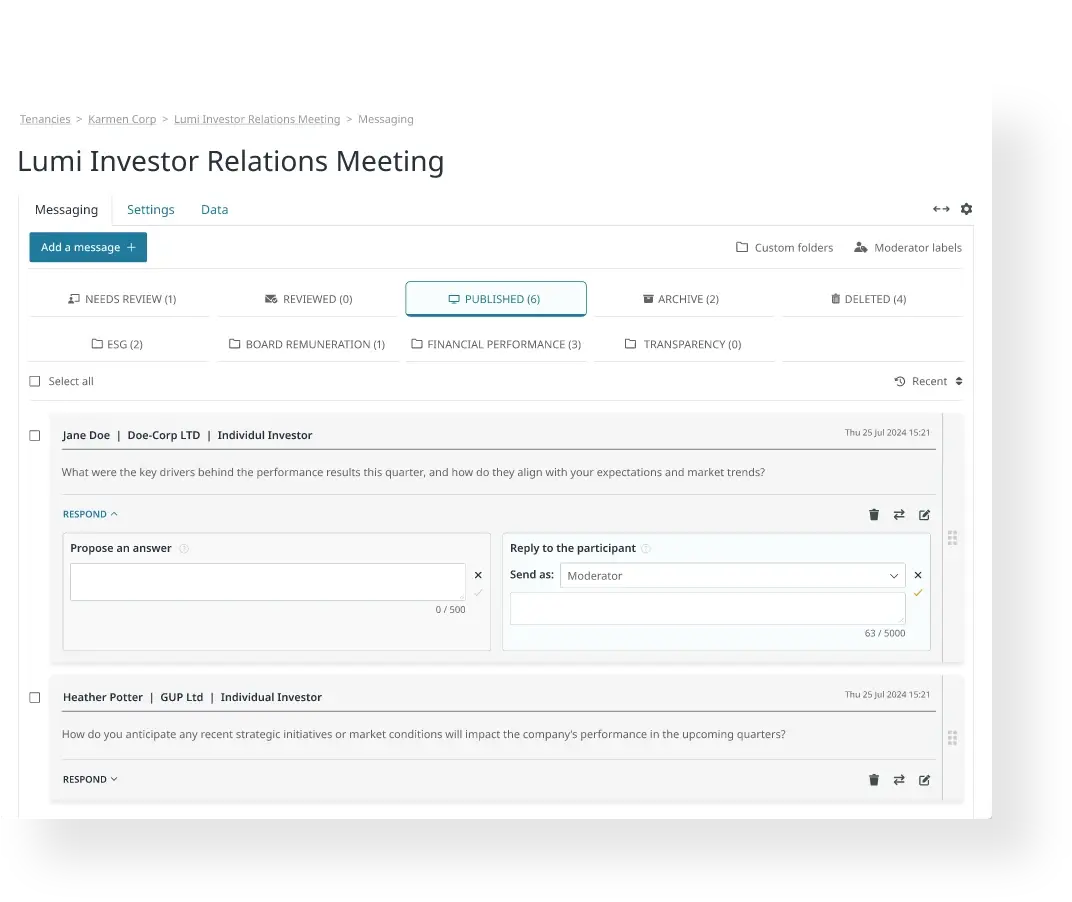This screenshot has height=902, width=1072.
Task: Open the Karmen Corp breadcrumb link
Action: tap(122, 118)
